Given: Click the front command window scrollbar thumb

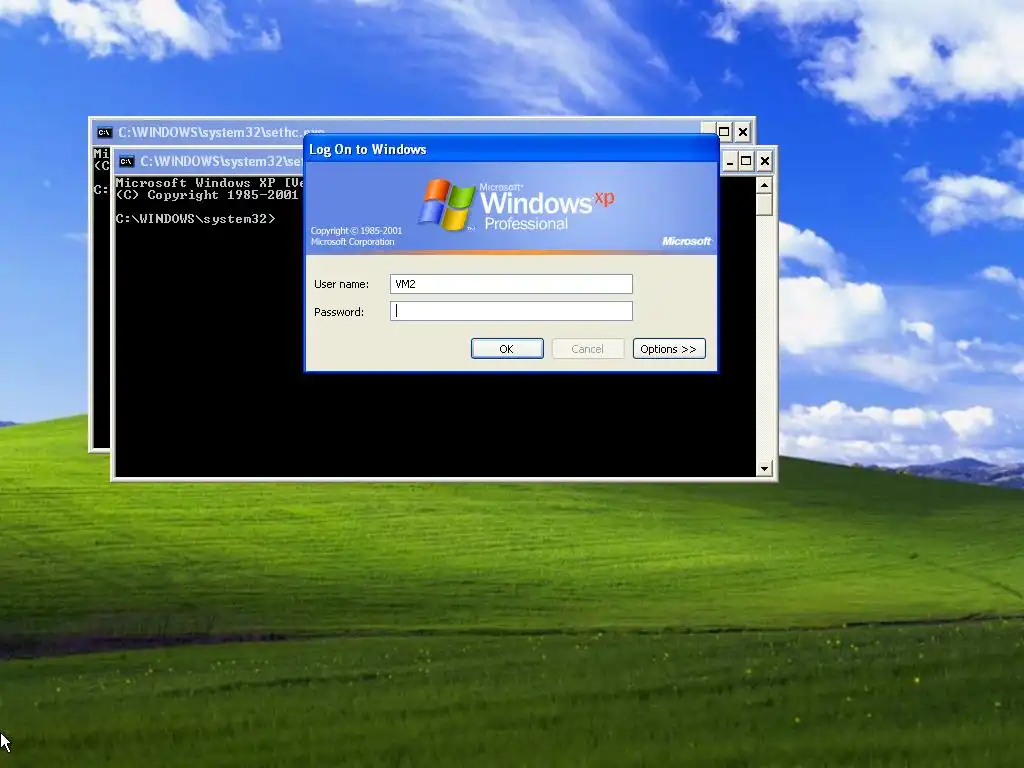Looking at the screenshot, I should pos(764,206).
